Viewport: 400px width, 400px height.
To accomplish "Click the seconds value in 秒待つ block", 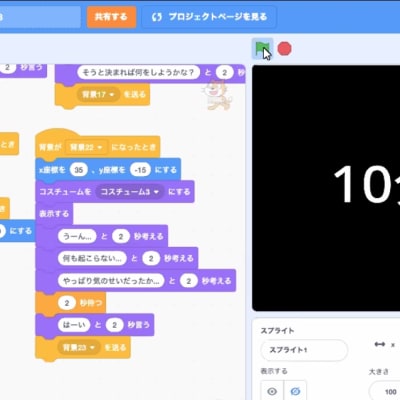I will coord(67,303).
